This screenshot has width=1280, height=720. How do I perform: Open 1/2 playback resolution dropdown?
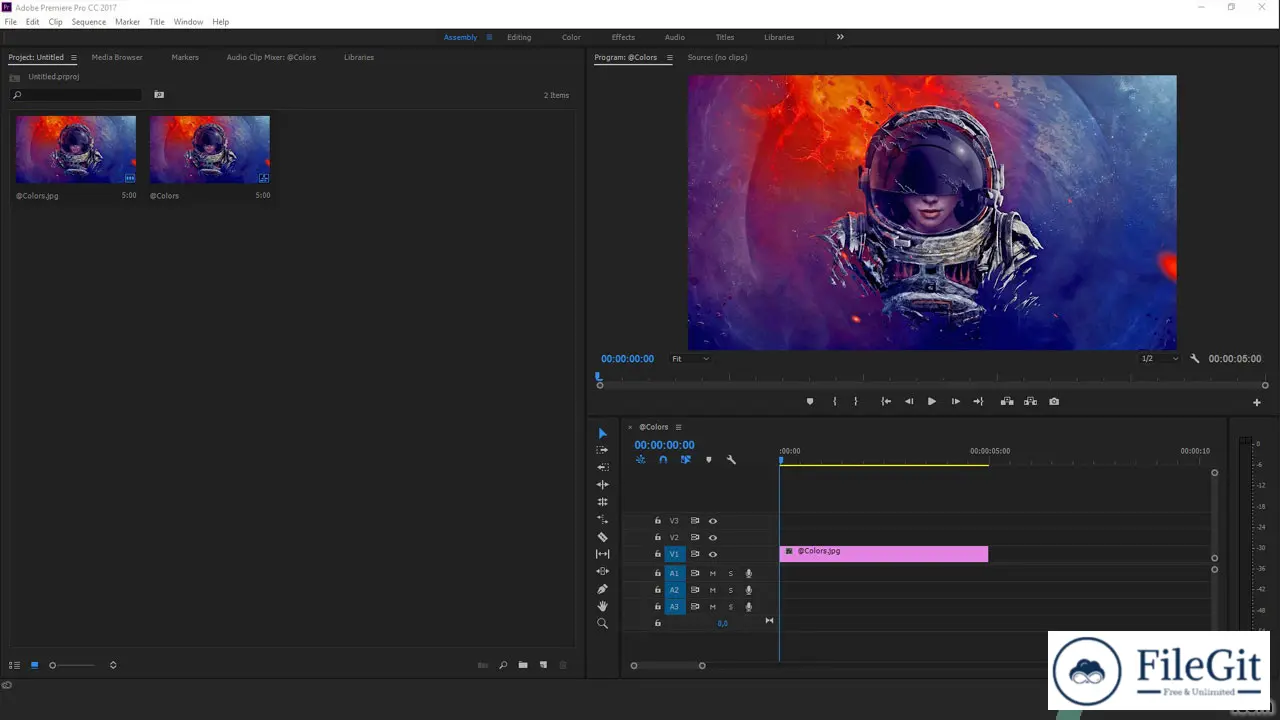point(1160,358)
